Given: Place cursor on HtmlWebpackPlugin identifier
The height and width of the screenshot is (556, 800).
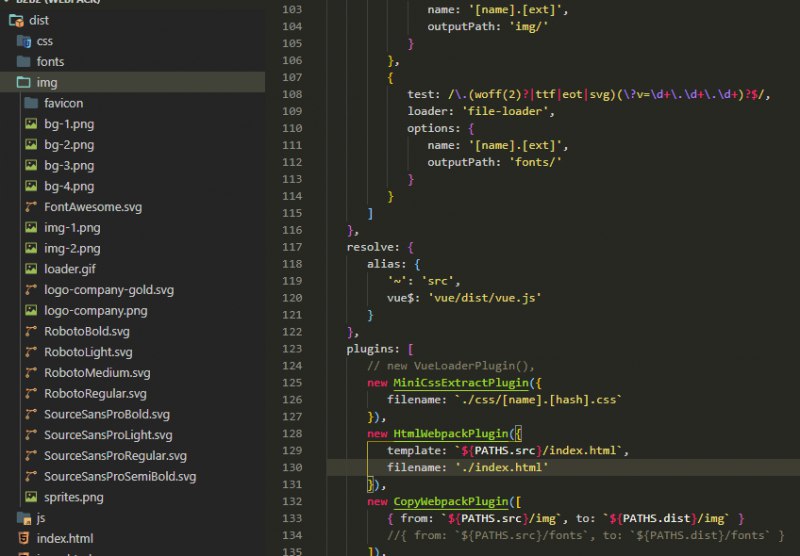Looking at the screenshot, I should click(451, 434).
